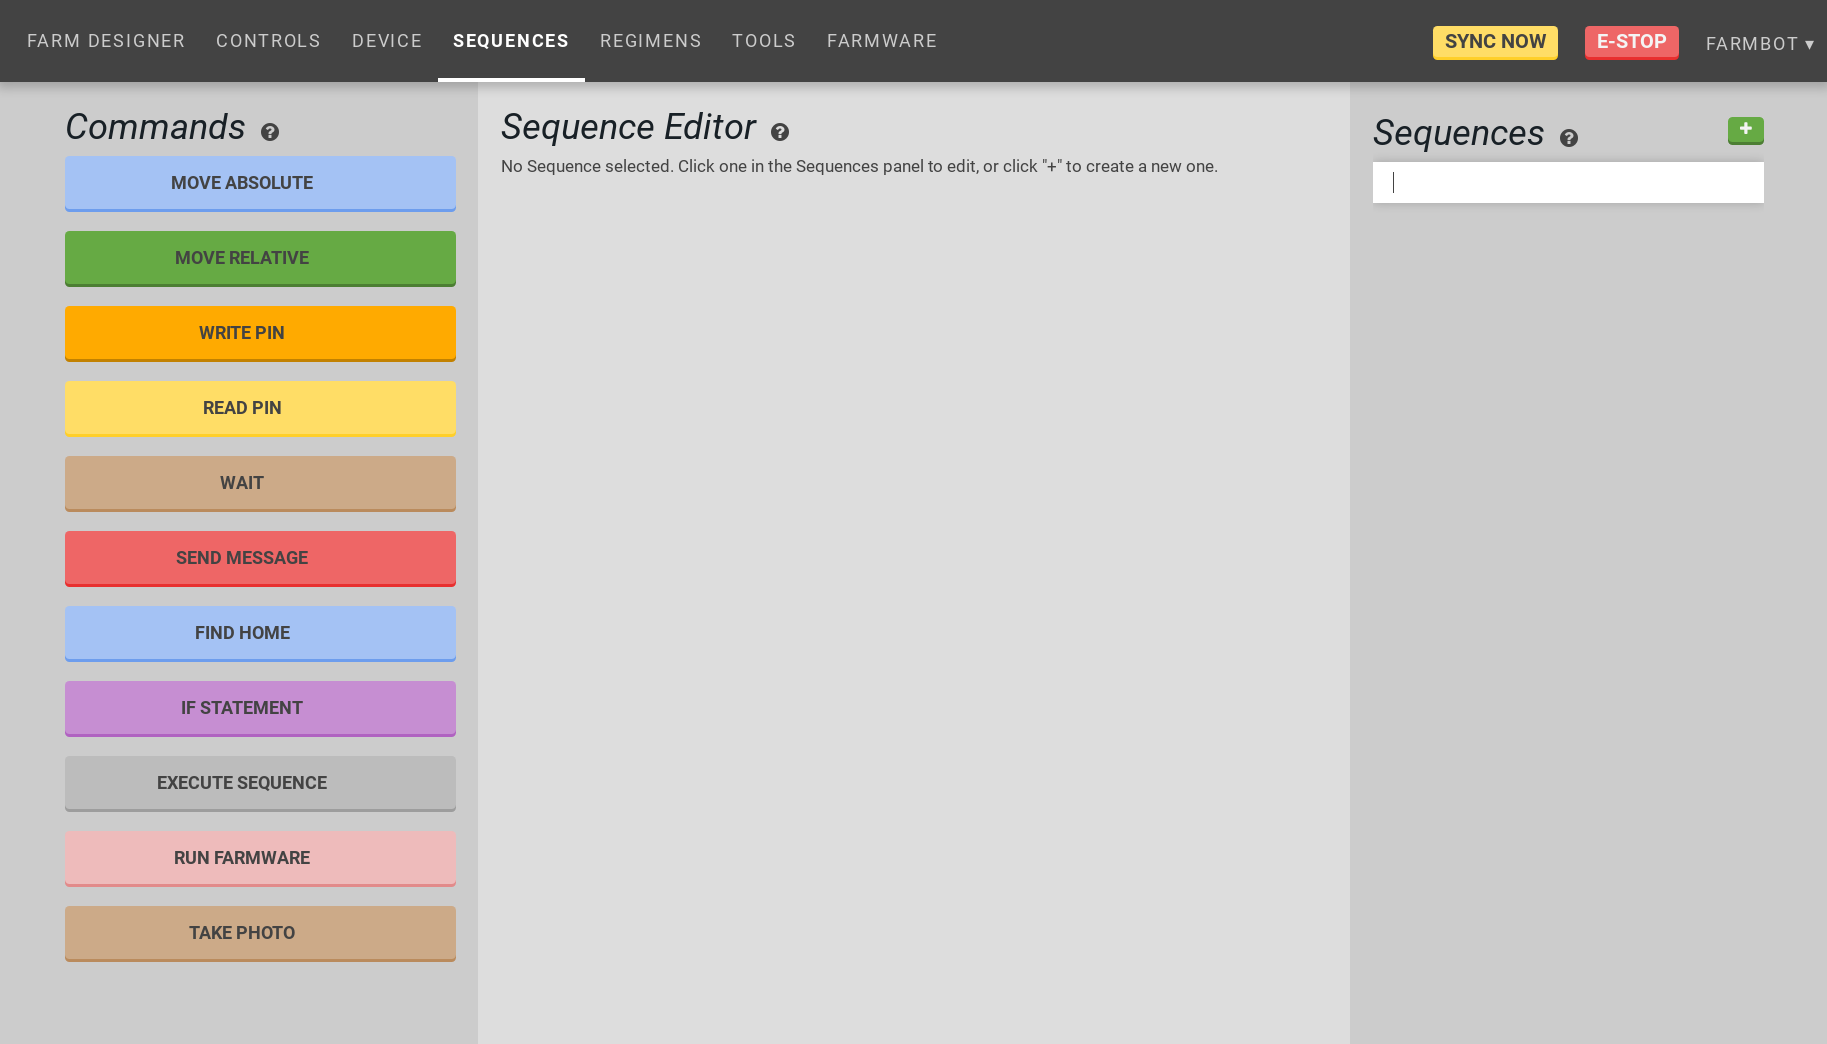Screen dimensions: 1827x1044
Task: Open the DEVICE page
Action: pos(387,41)
